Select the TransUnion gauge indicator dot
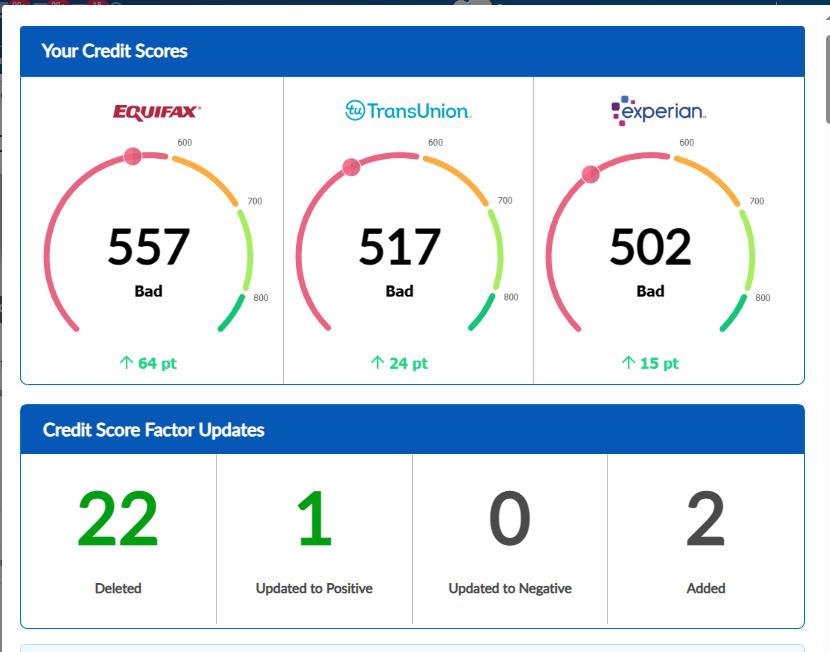 tap(351, 167)
